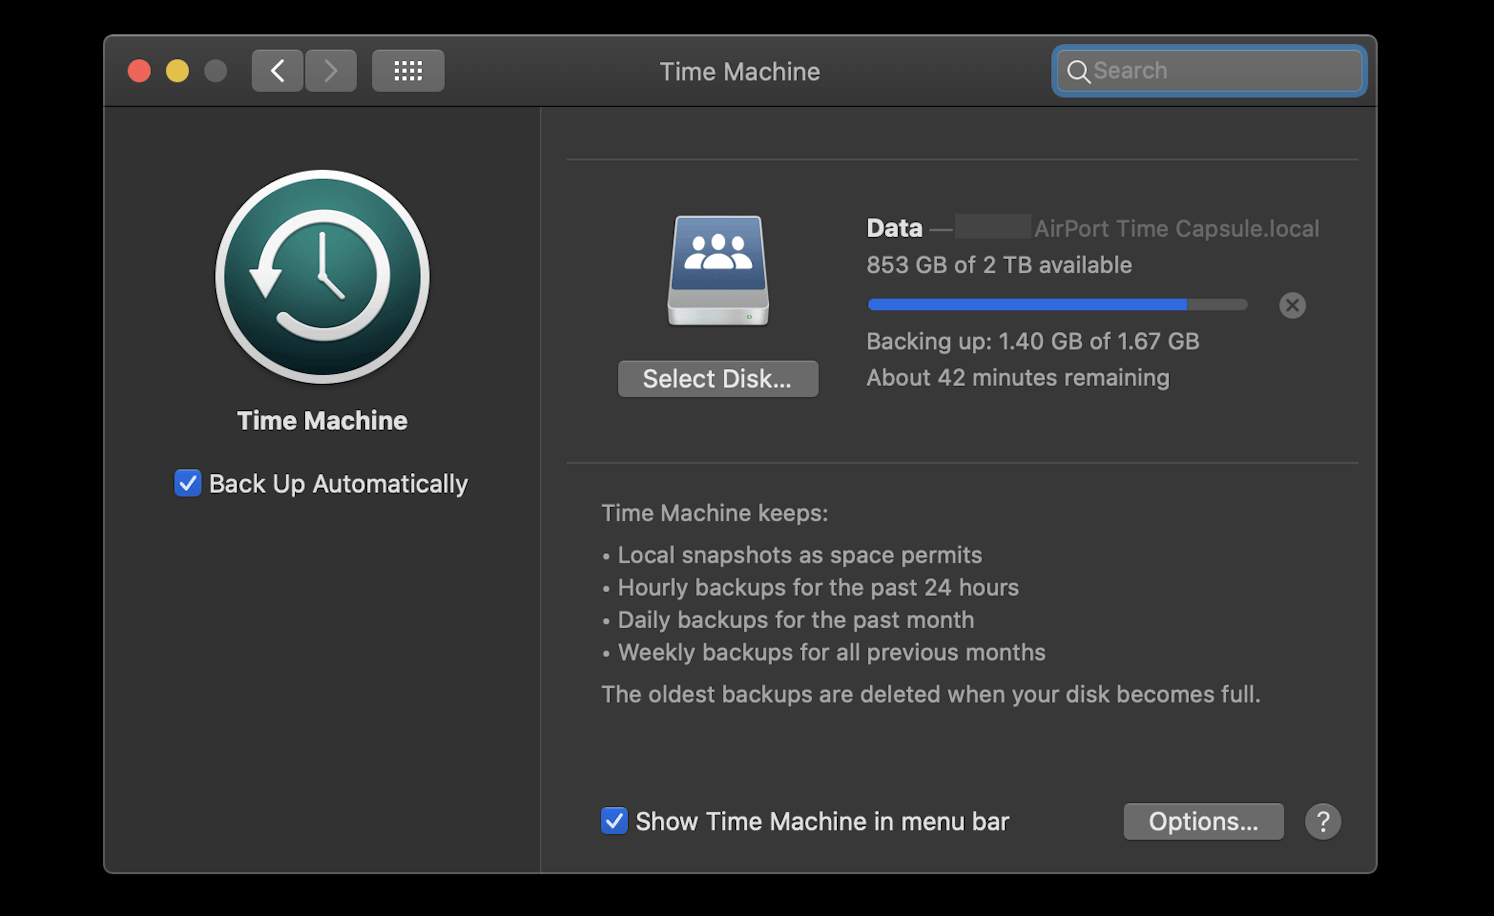1494x916 pixels.
Task: Click the Time Machine title text
Action: (739, 71)
